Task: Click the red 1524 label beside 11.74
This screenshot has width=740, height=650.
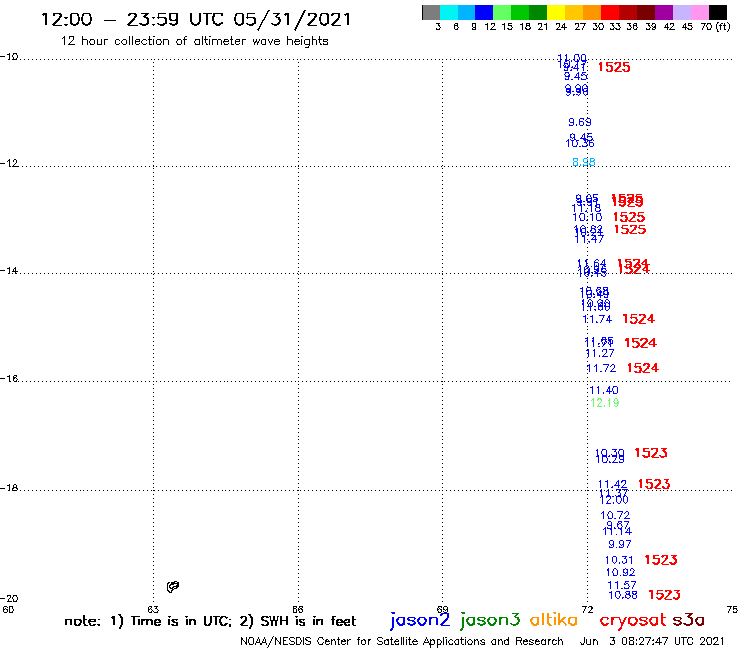Action: tap(639, 319)
